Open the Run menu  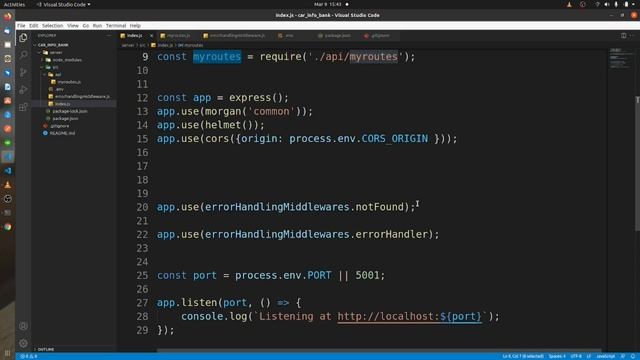point(97,25)
